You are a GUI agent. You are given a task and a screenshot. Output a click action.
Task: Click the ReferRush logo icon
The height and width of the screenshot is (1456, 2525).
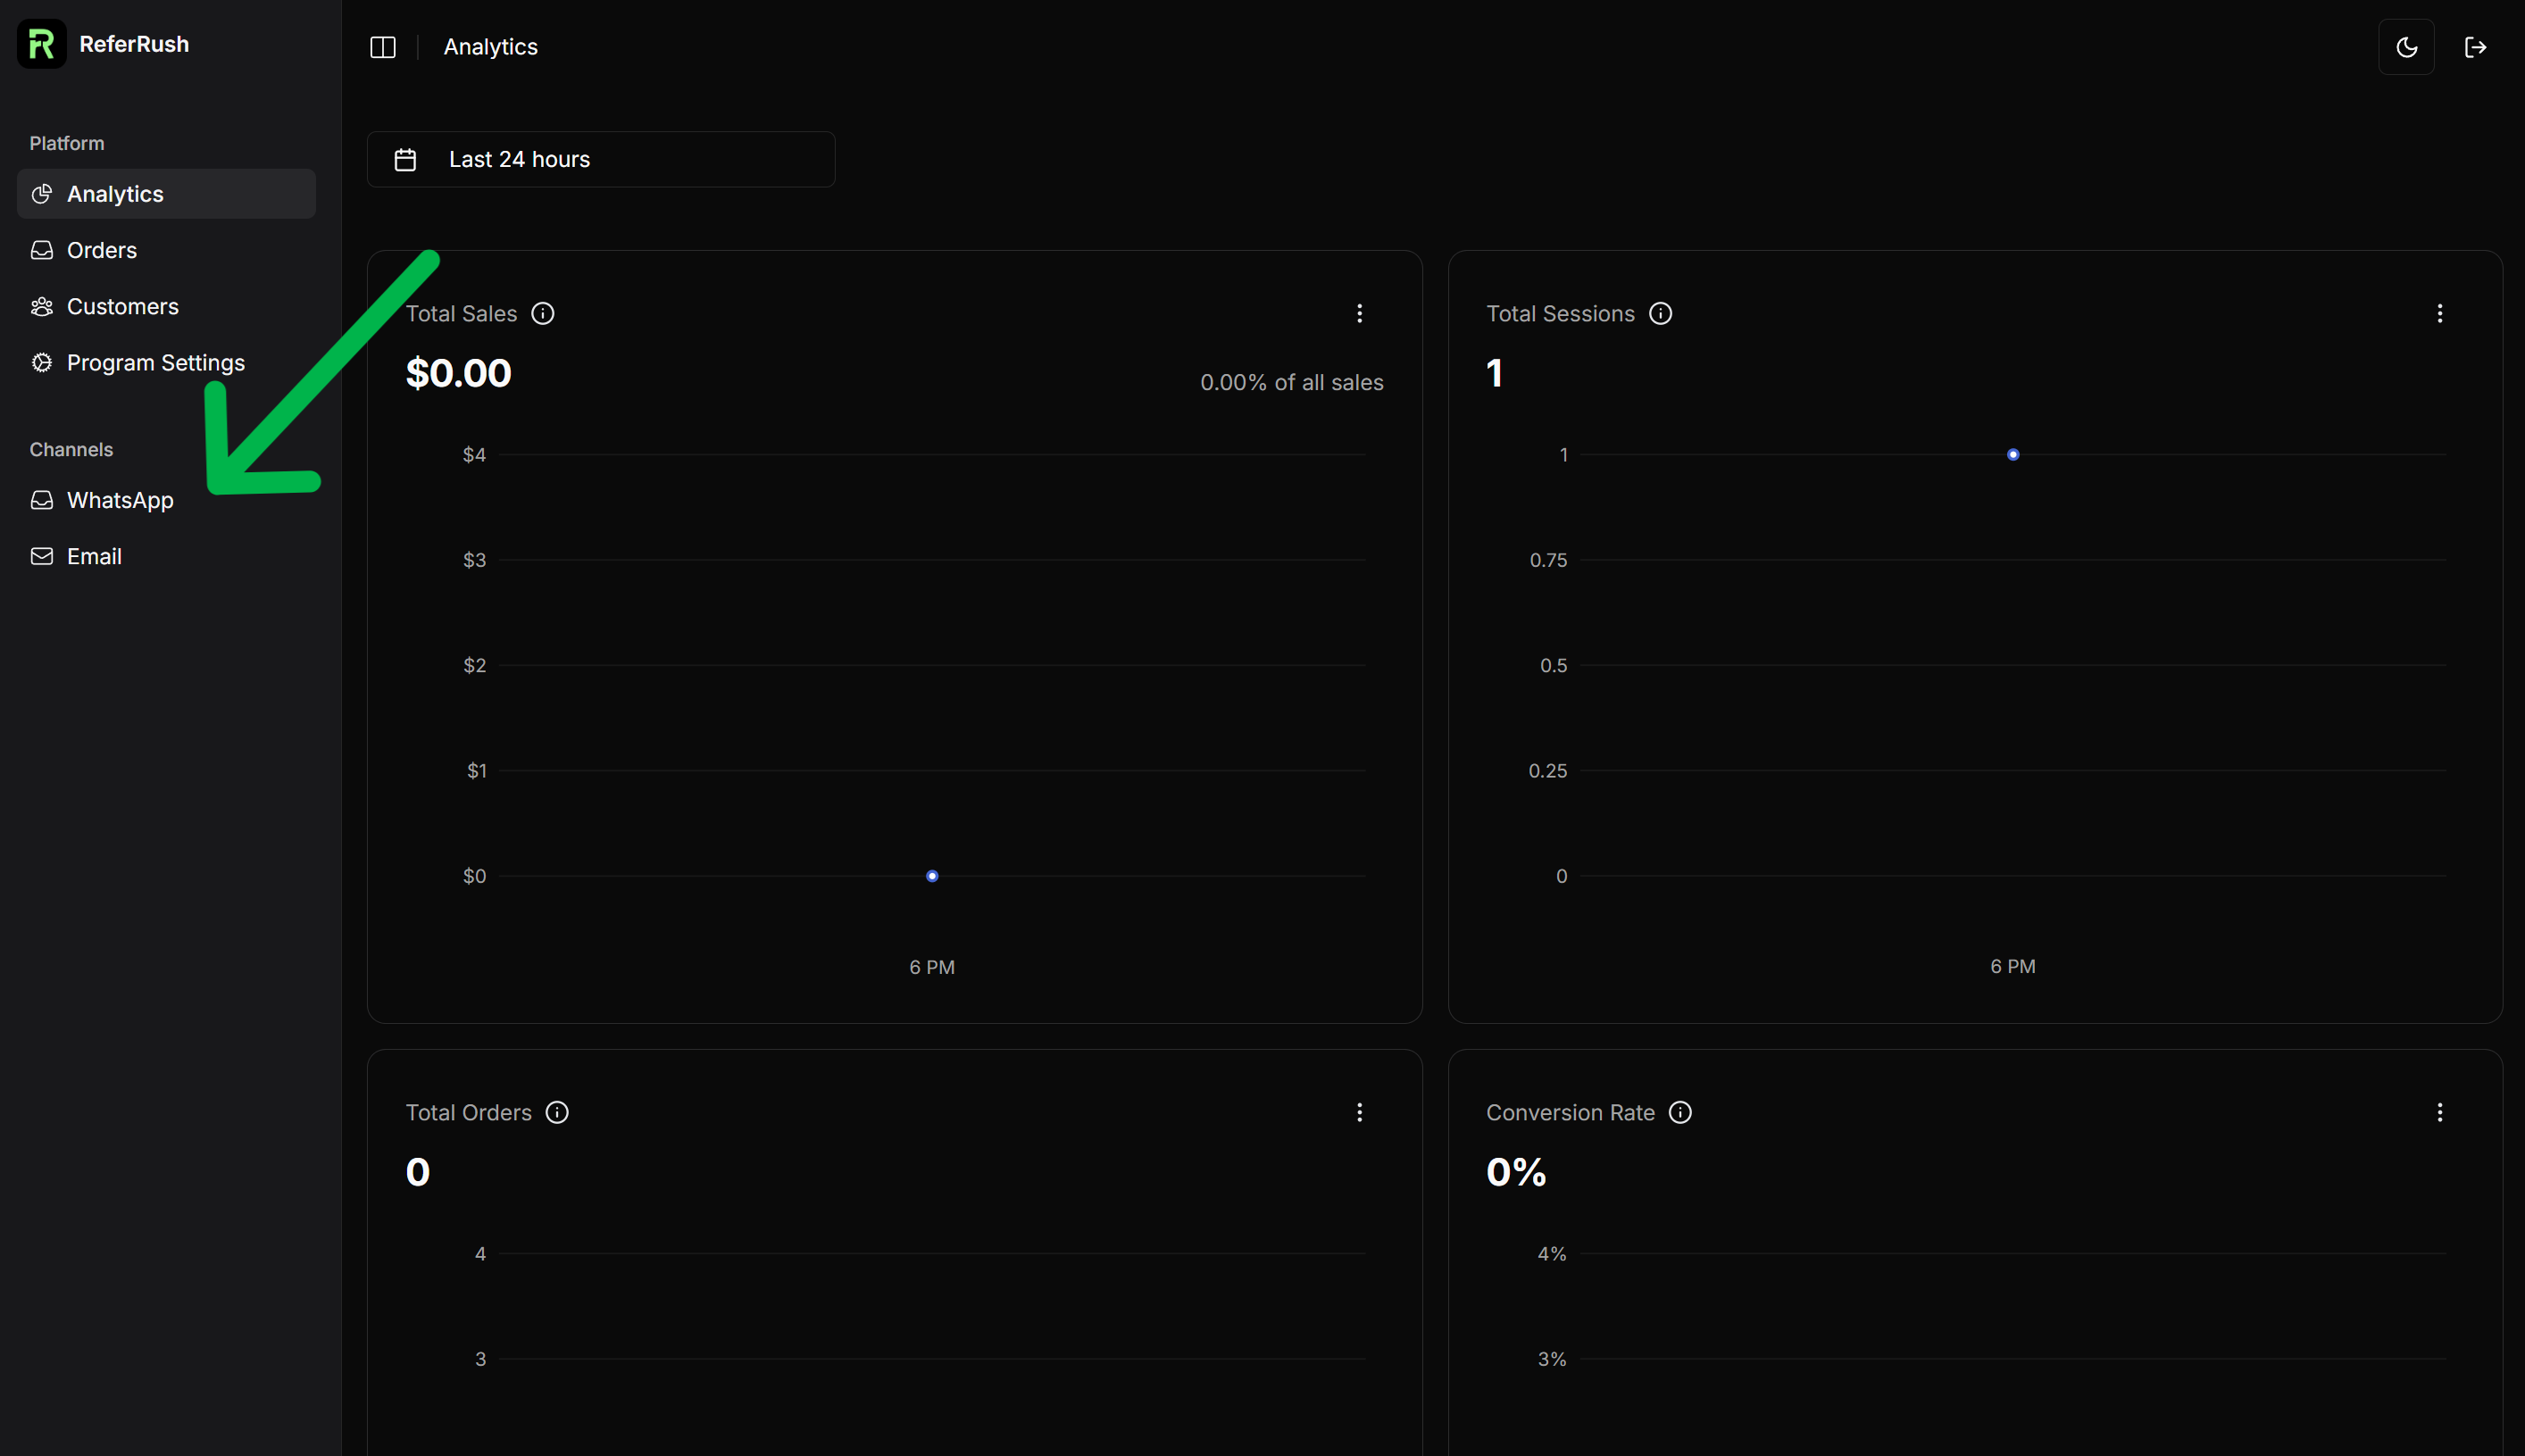41,44
